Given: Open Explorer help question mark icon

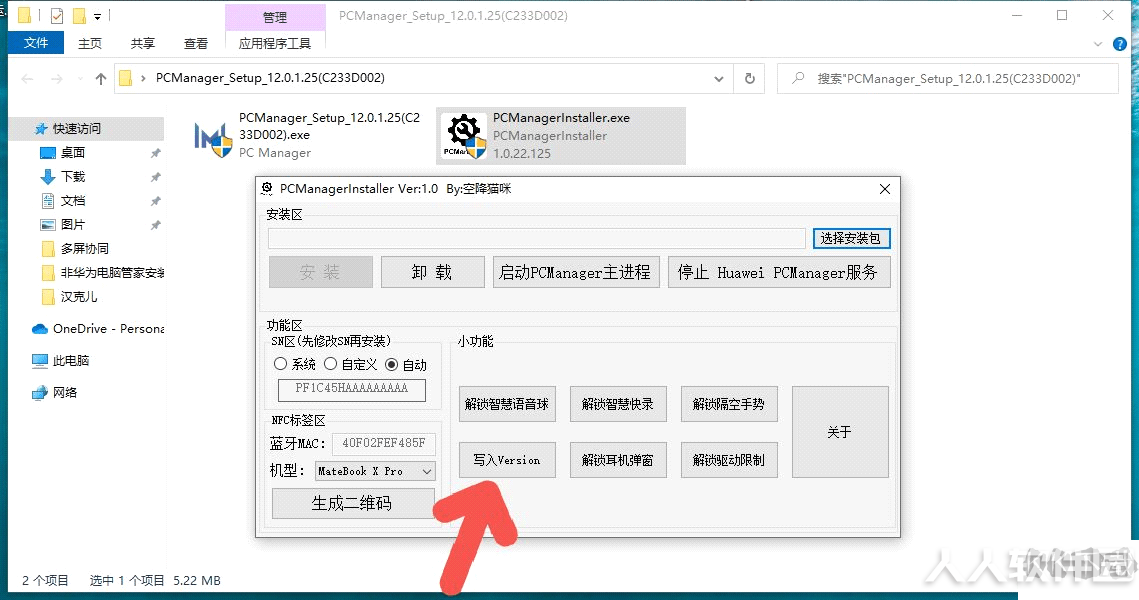Looking at the screenshot, I should click(1120, 44).
